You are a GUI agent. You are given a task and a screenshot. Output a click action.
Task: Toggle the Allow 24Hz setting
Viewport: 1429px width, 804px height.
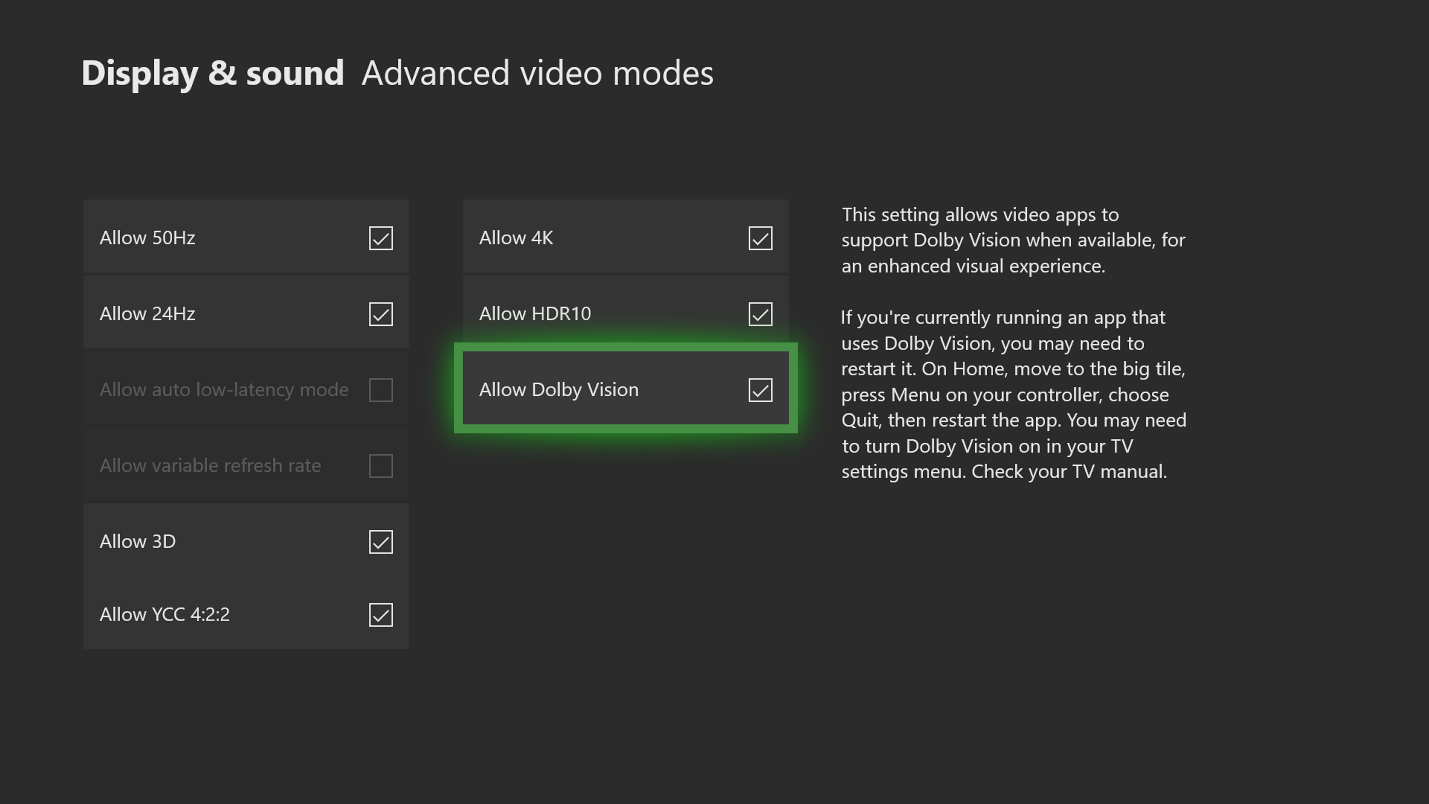tap(380, 313)
